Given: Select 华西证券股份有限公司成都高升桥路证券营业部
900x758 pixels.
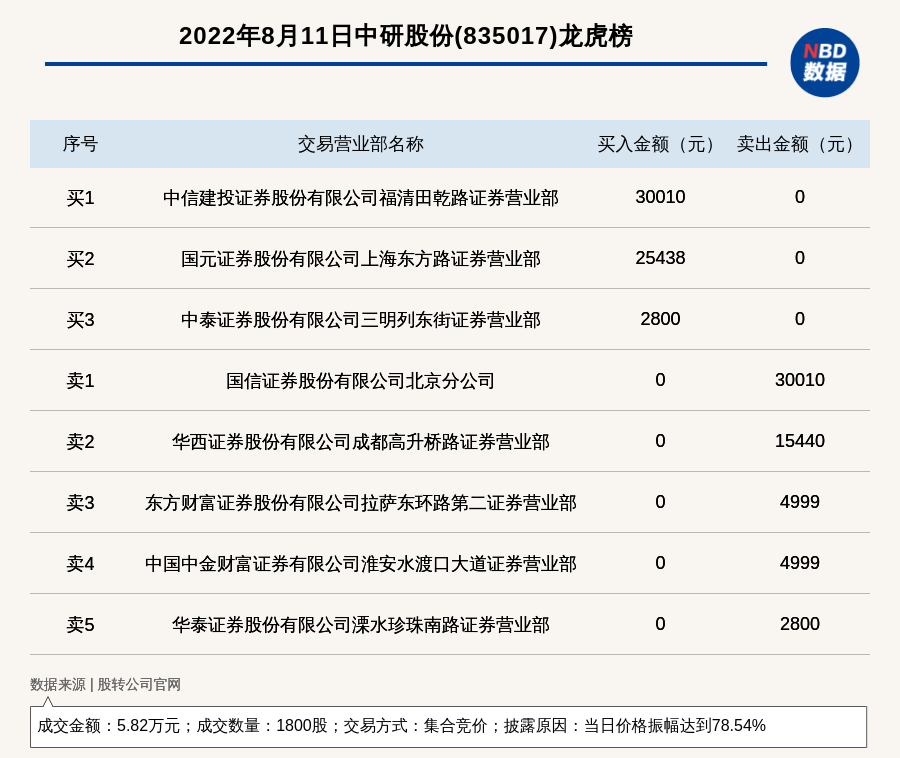Looking at the screenshot, I should (x=360, y=441).
